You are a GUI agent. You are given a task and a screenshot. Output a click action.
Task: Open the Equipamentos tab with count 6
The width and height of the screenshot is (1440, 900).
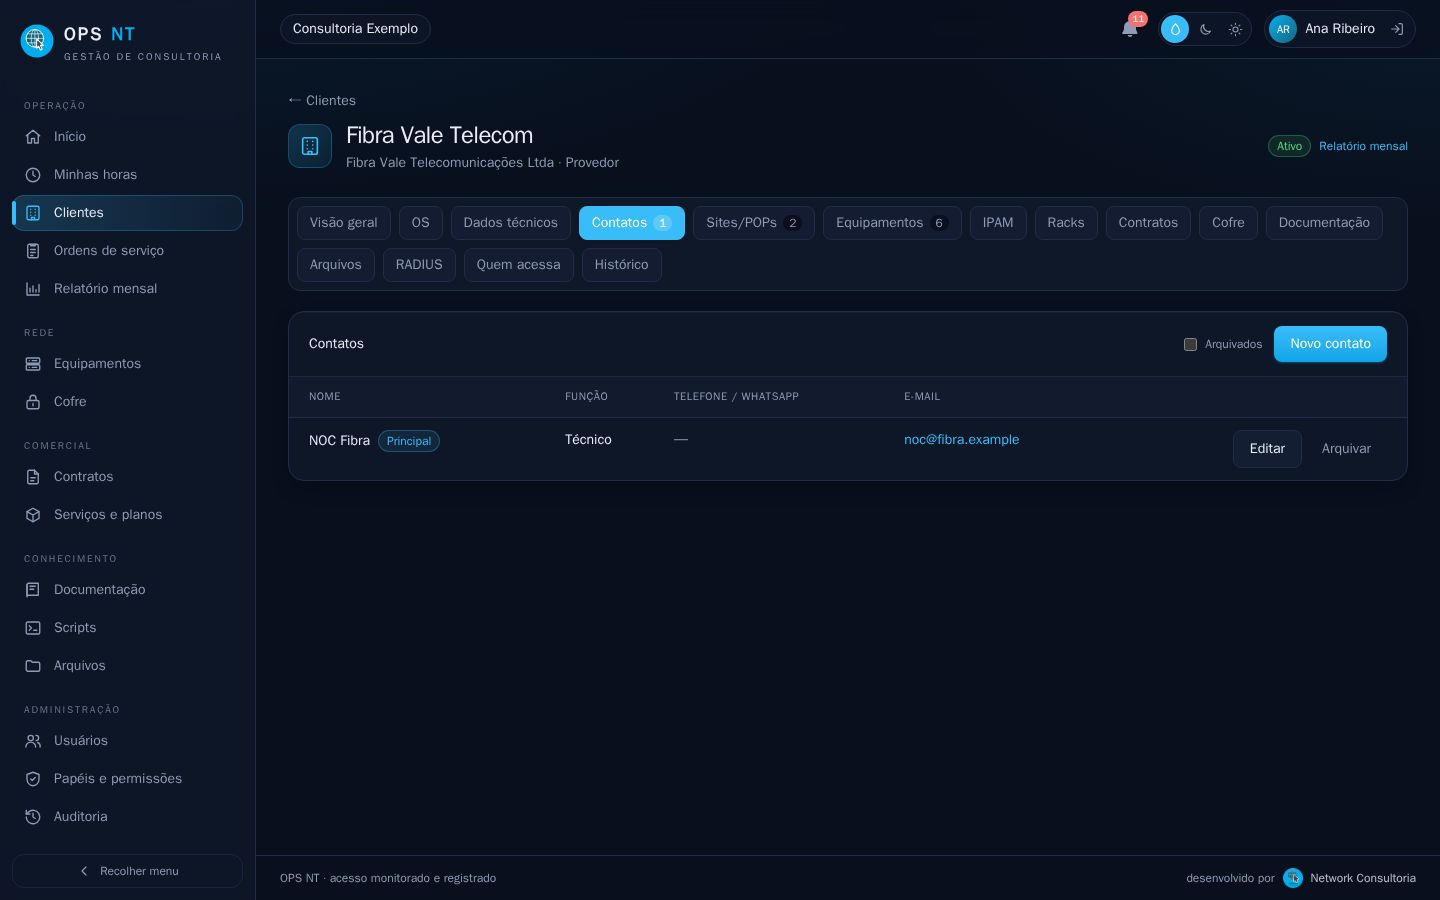892,223
